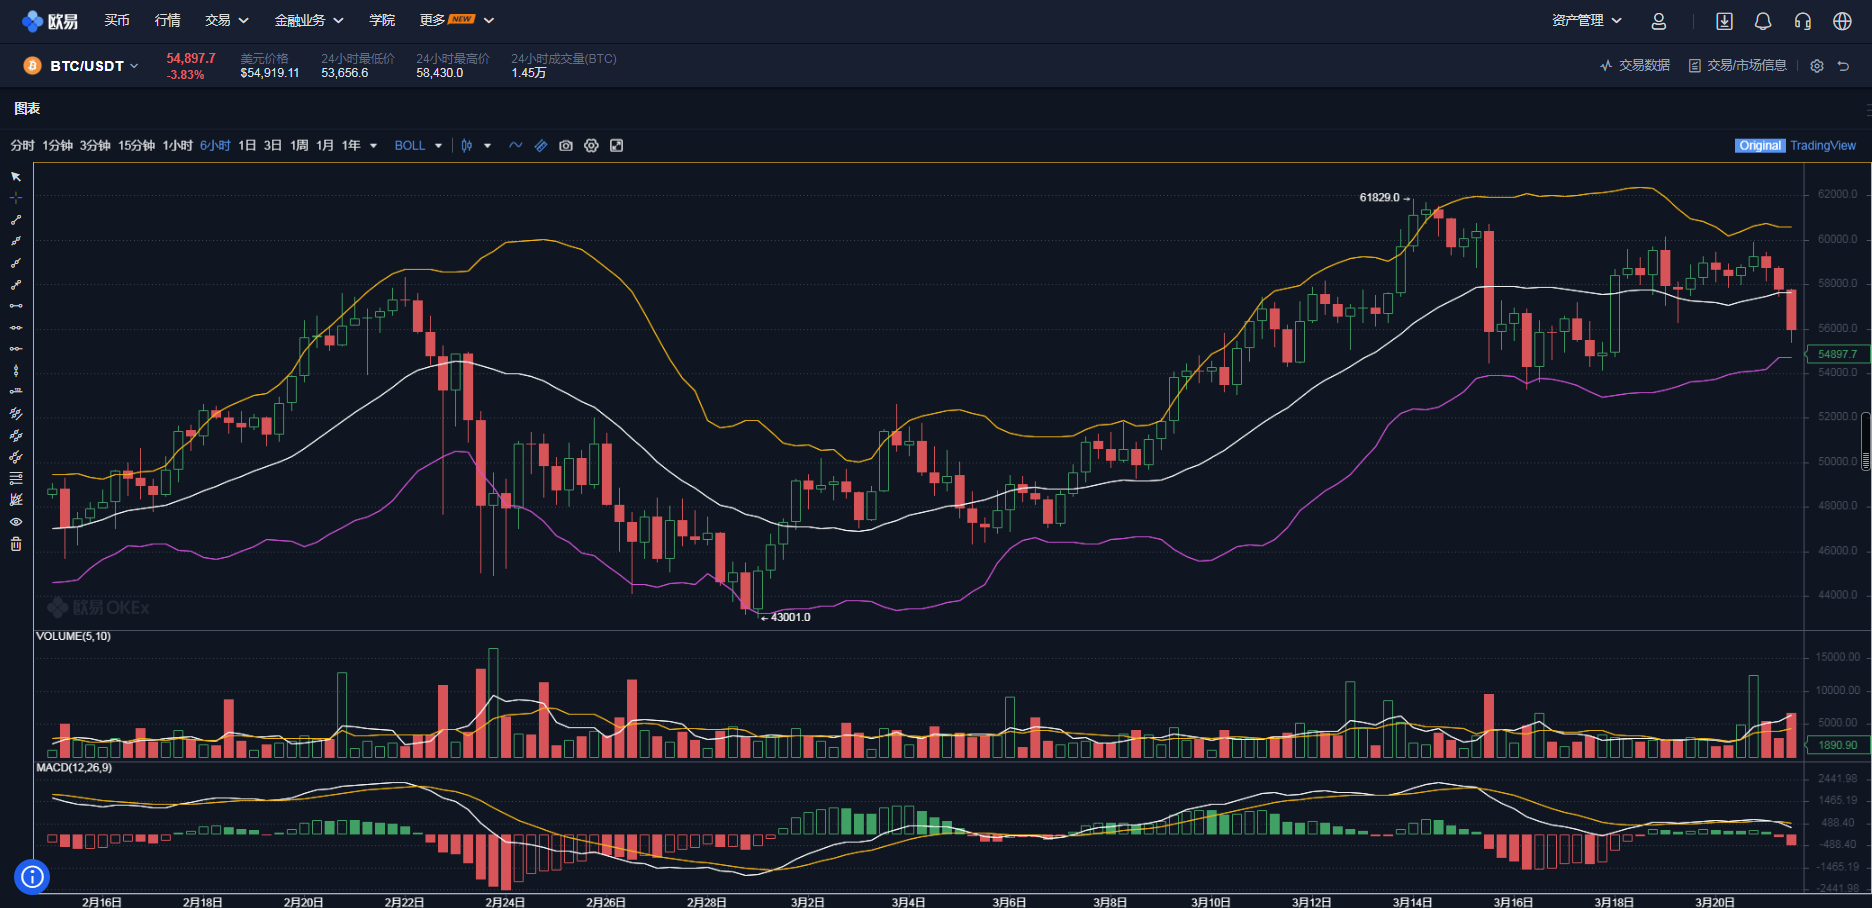Select the 1分钟 interval
1872x908 pixels.
pyautogui.click(x=58, y=146)
